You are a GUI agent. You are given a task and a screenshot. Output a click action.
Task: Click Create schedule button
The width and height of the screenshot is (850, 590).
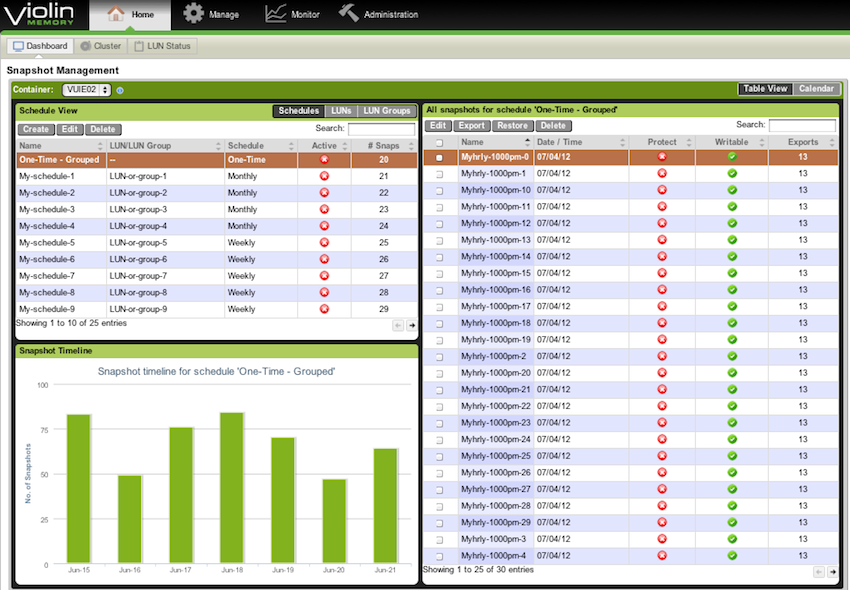[x=36, y=129]
